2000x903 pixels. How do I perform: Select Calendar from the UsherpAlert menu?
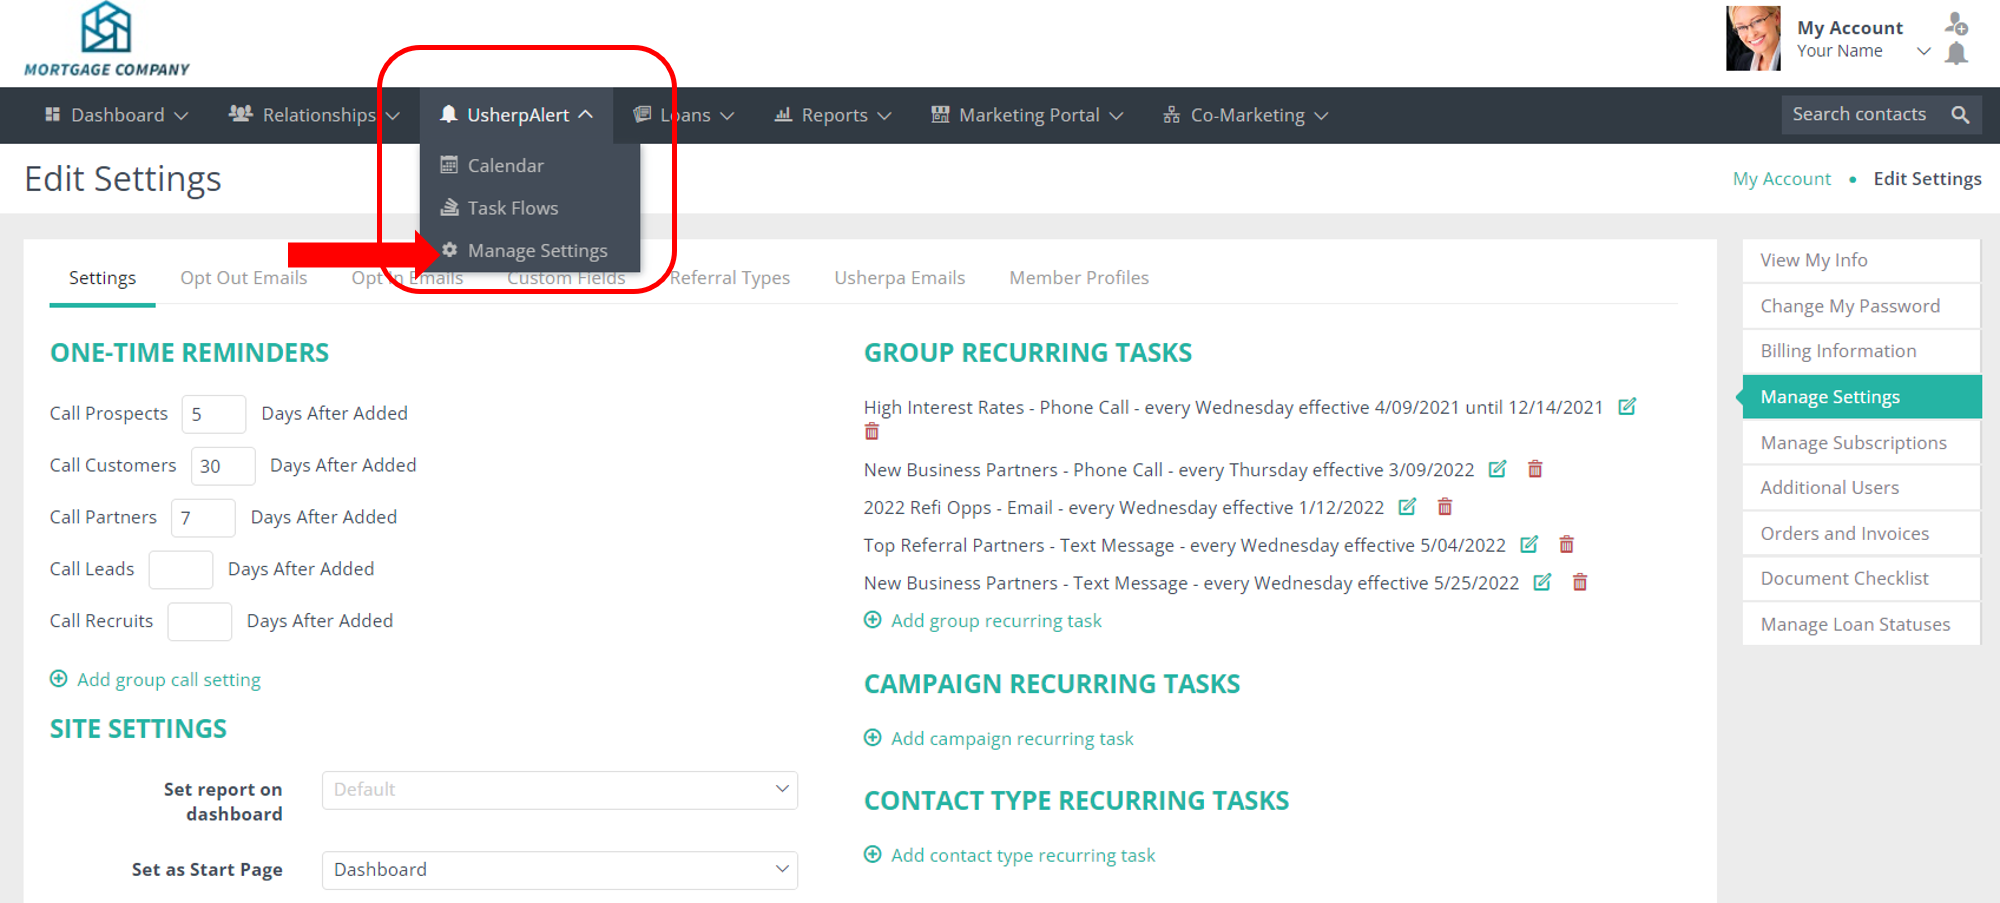(505, 165)
